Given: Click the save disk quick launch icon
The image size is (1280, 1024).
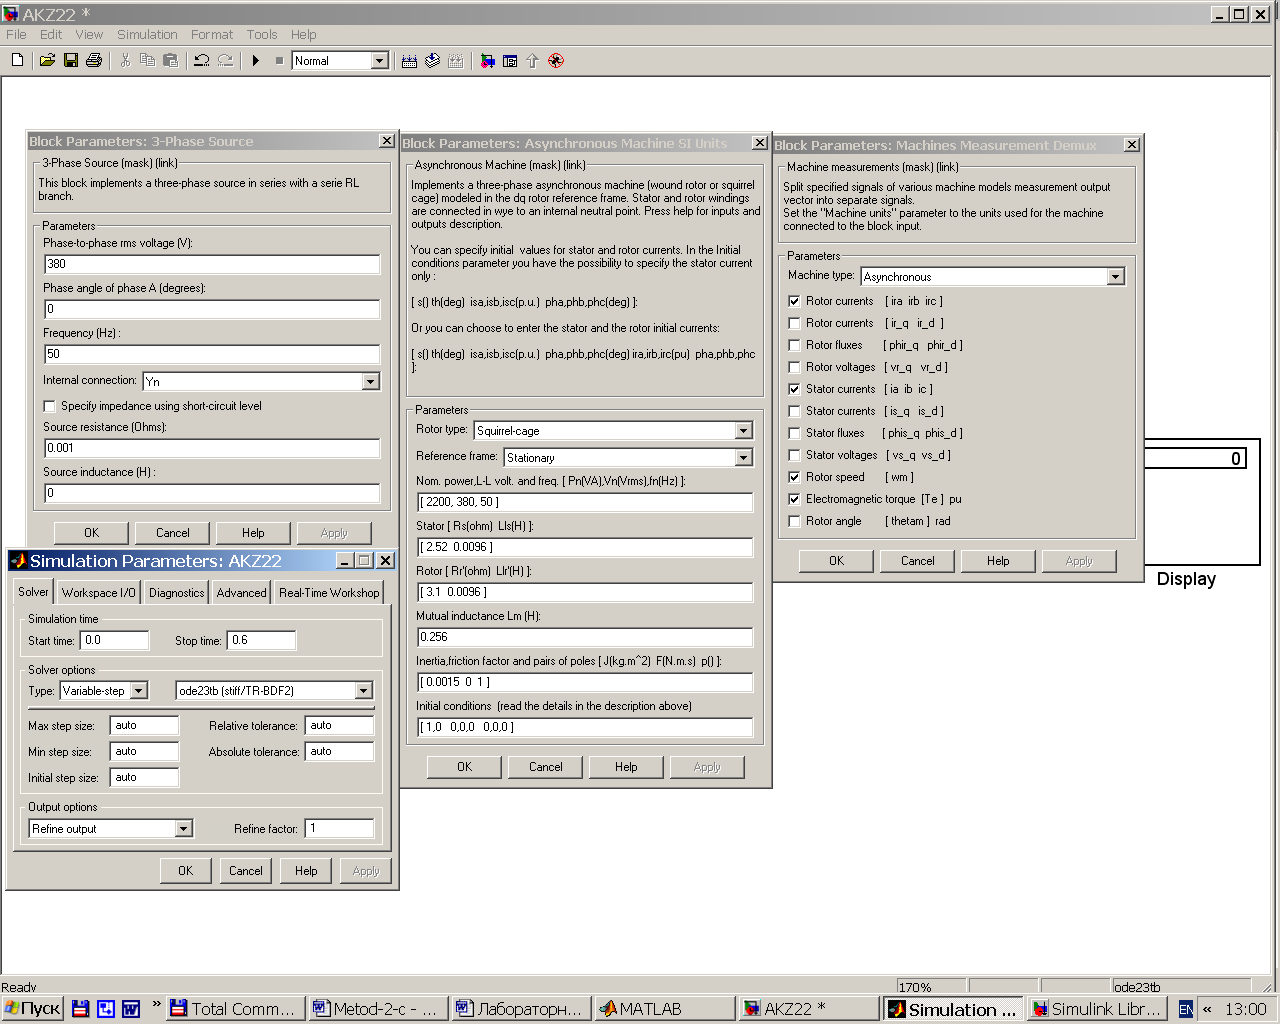Looking at the screenshot, I should click(81, 1009).
